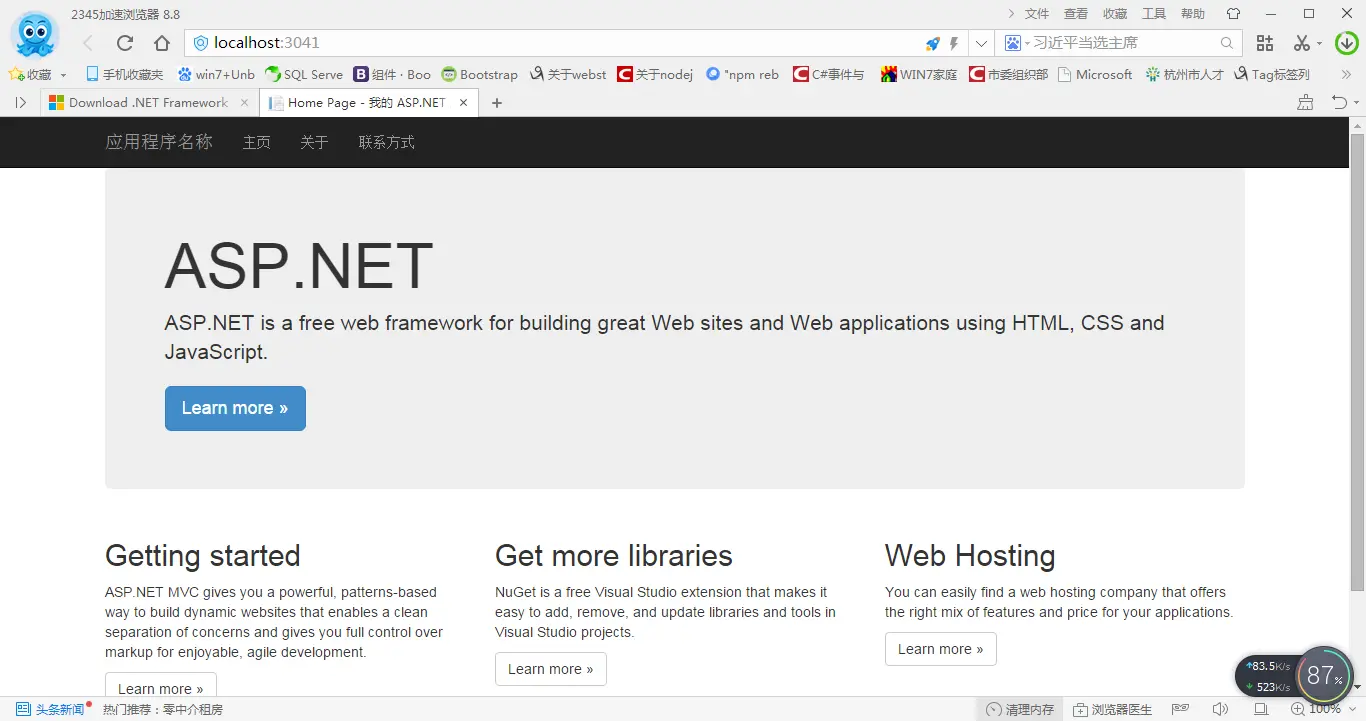Image resolution: width=1366 pixels, height=721 pixels.
Task: Expand the screenshot tool dropdown arrow
Action: [x=1319, y=44]
